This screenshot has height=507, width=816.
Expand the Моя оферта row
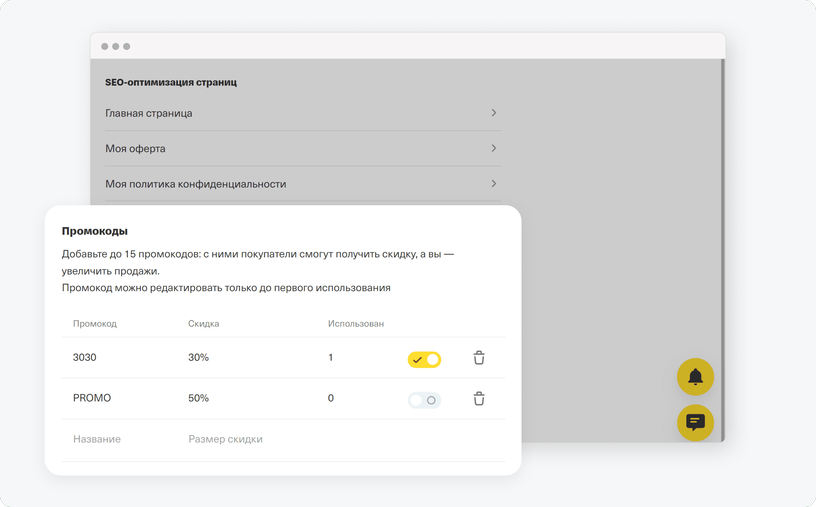[303, 148]
